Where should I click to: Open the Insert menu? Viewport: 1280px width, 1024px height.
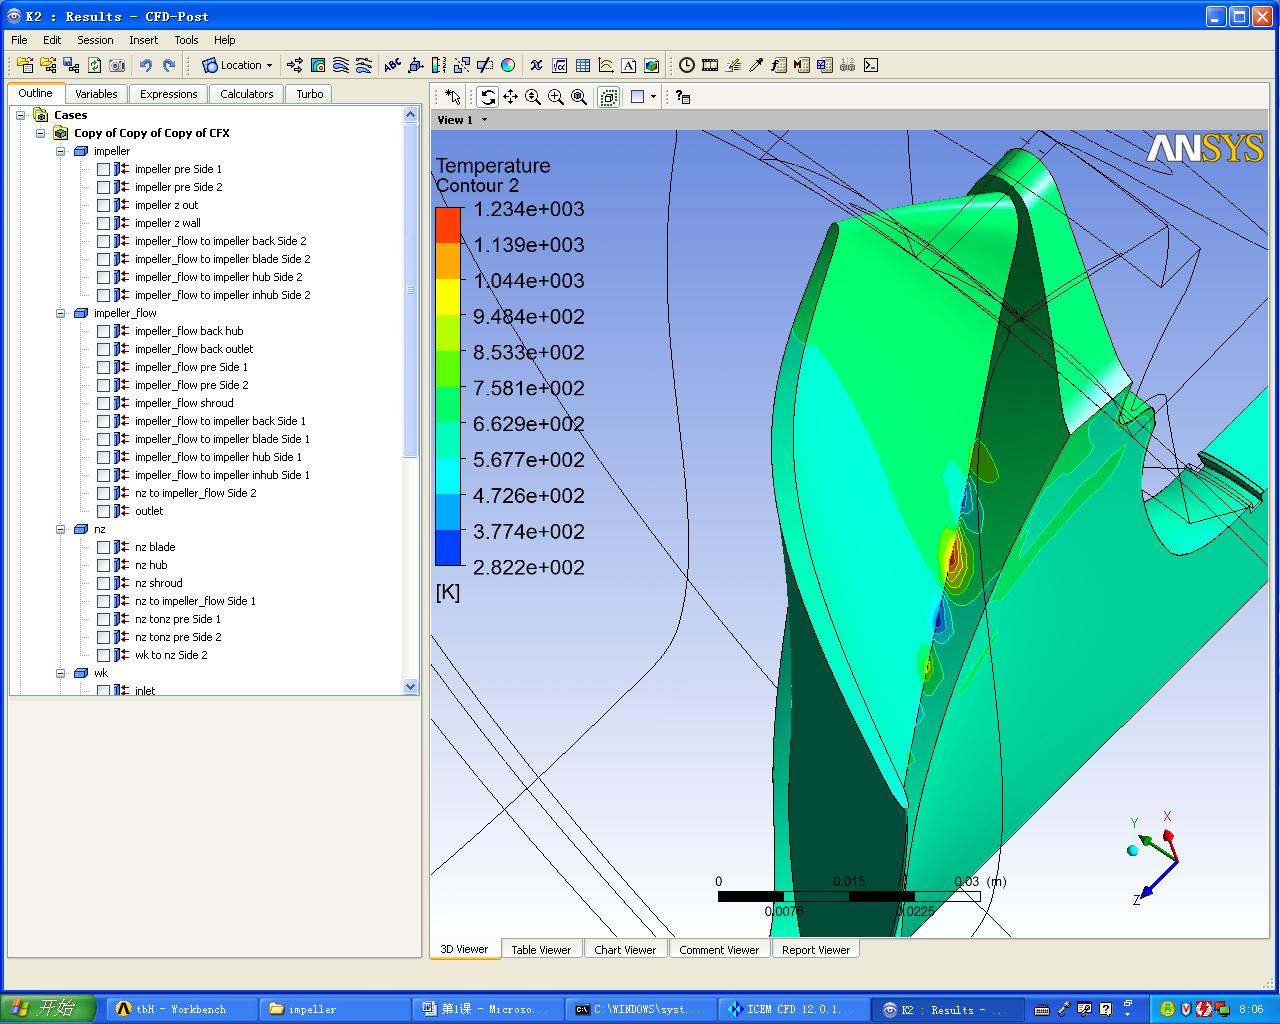pos(143,40)
